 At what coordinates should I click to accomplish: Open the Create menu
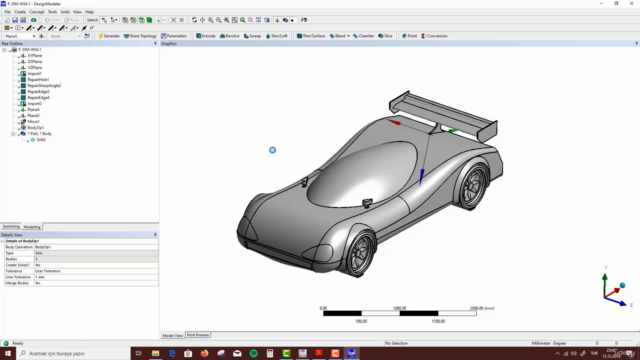(20, 12)
